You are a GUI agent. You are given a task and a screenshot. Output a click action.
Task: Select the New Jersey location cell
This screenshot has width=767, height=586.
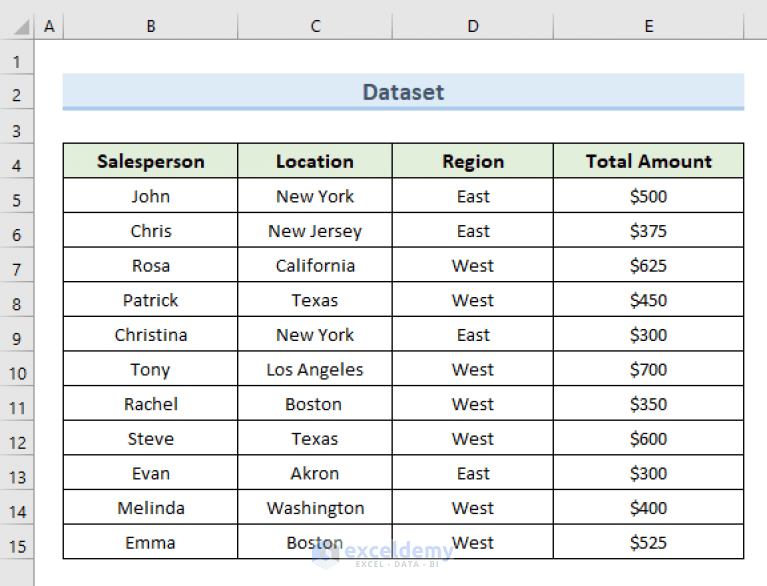click(315, 230)
